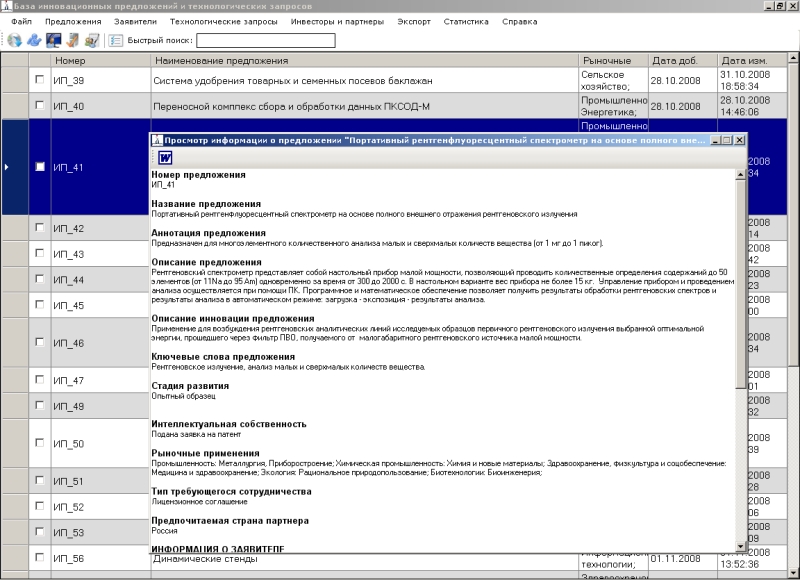Click proposal name 'Система удобрения товарных и семенных посевов баклажан'

(x=293, y=81)
